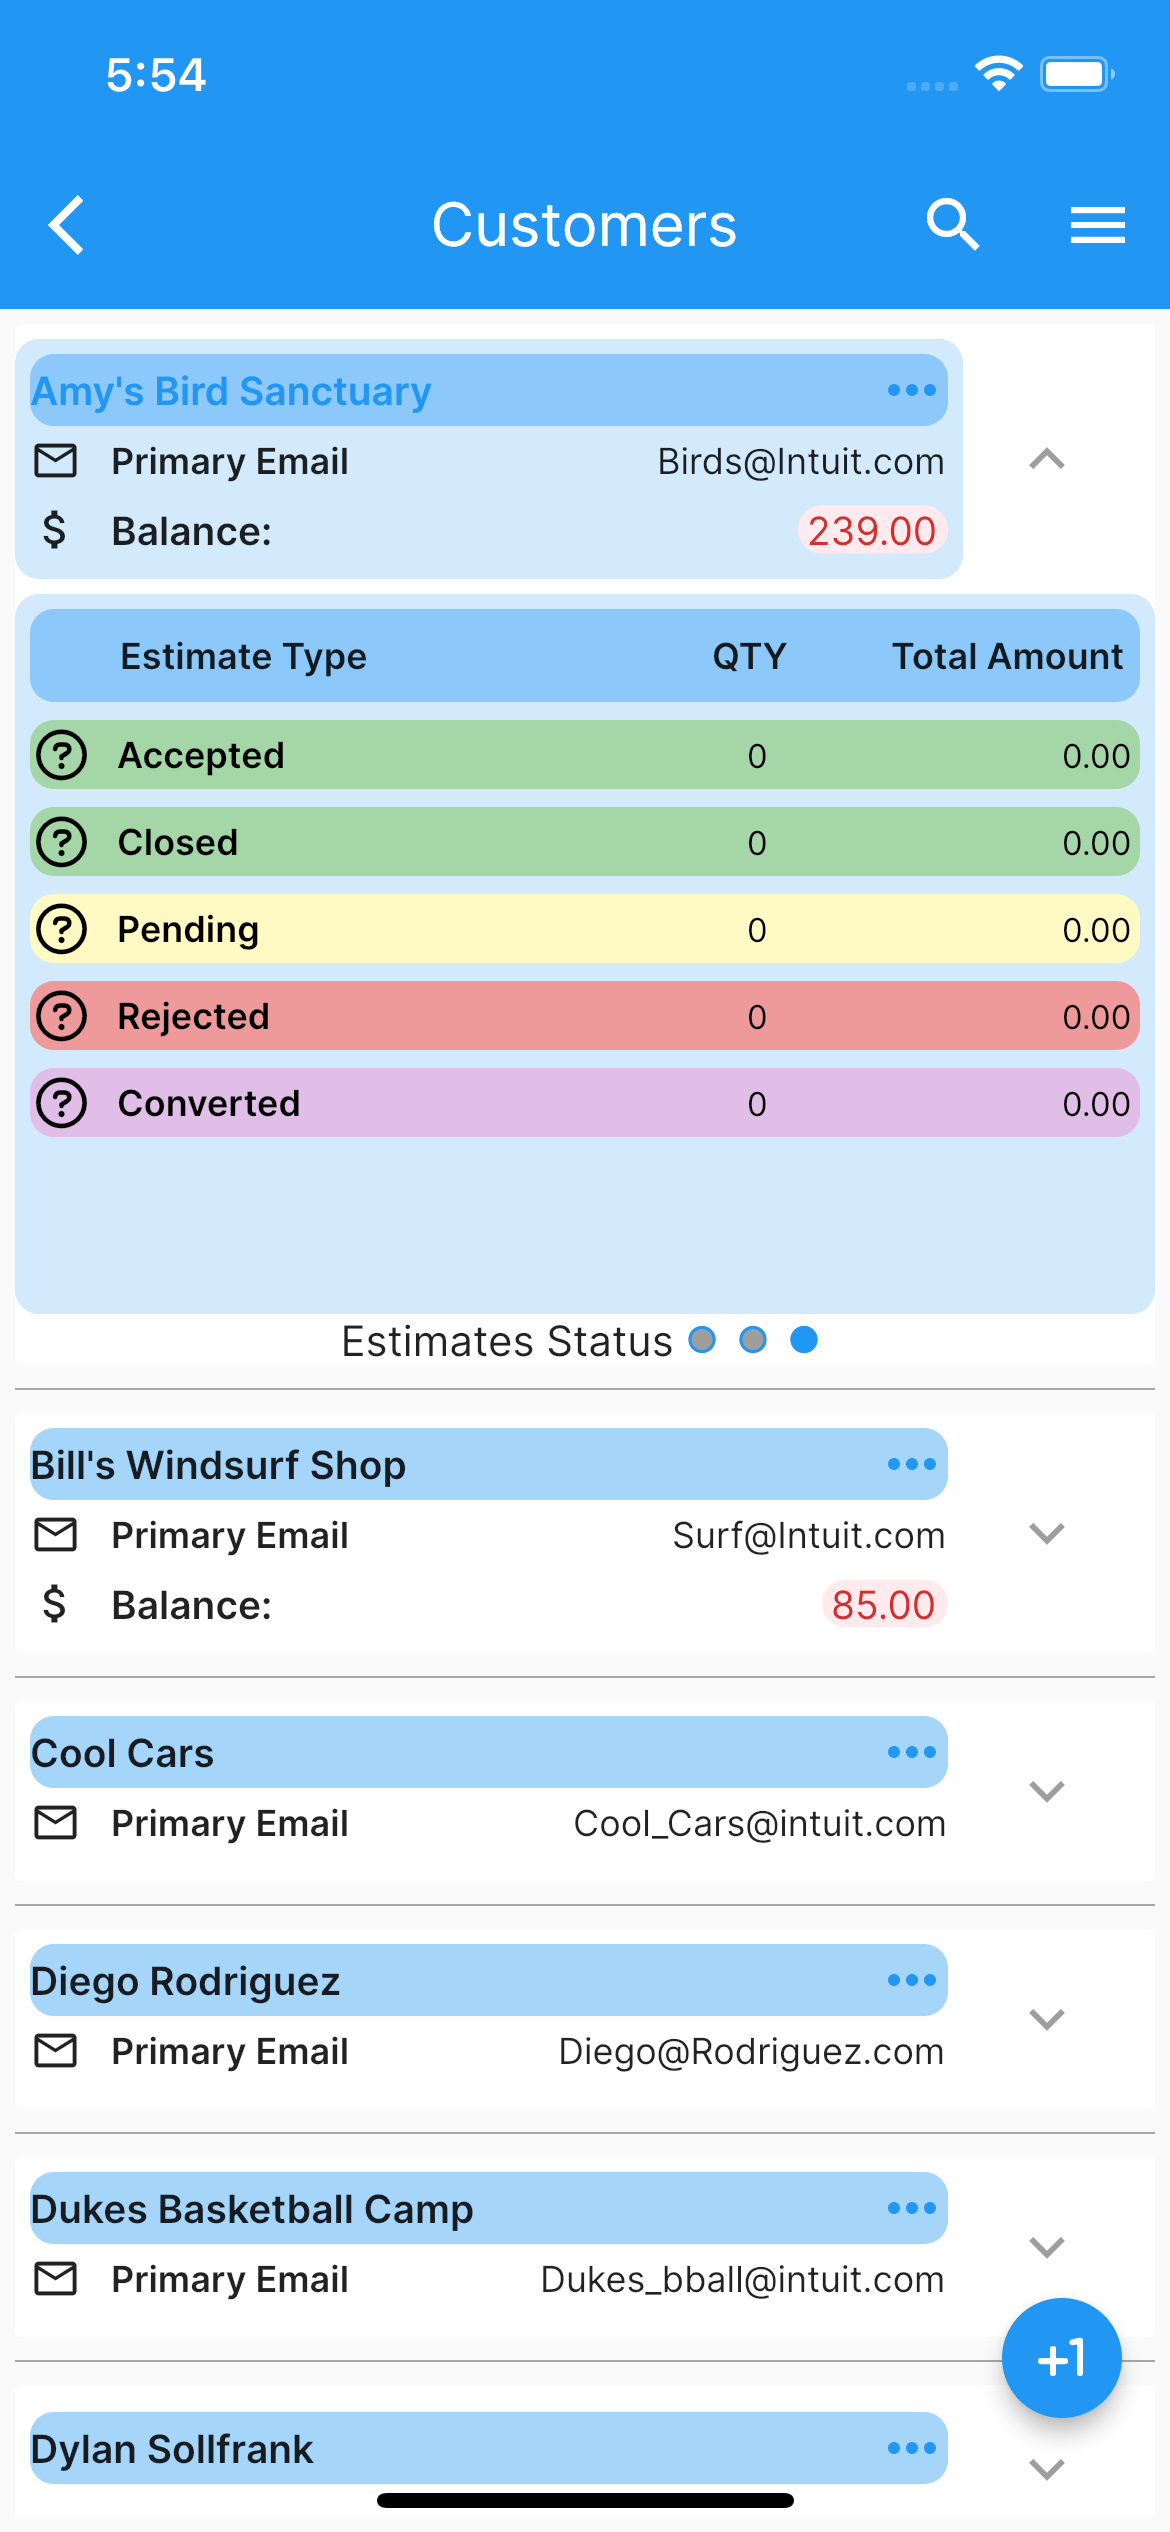Collapse Amy's Bird Sanctuary details
The width and height of the screenshot is (1170, 2532).
point(1047,460)
